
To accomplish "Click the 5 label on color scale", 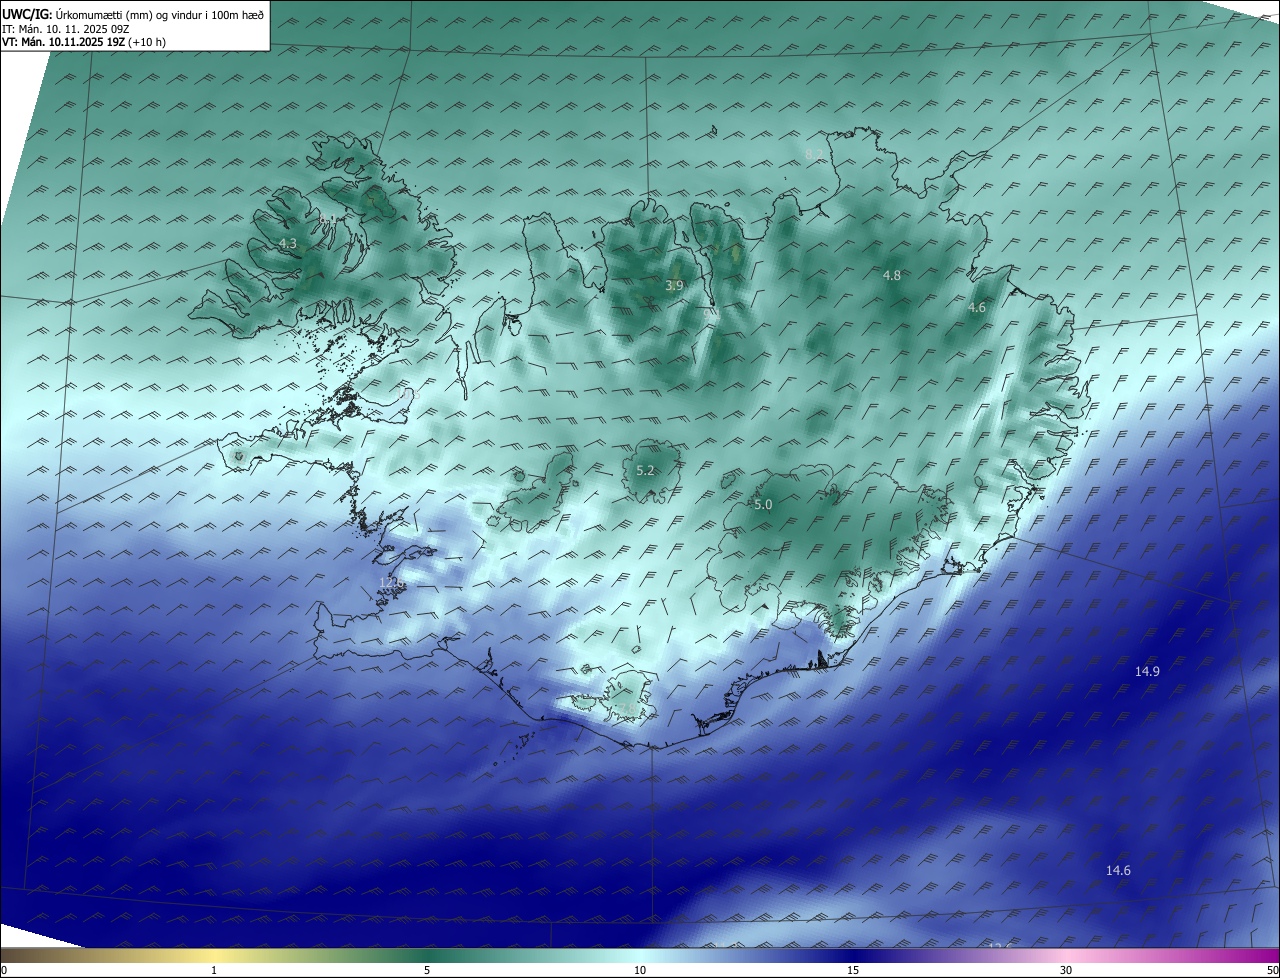I will [427, 970].
